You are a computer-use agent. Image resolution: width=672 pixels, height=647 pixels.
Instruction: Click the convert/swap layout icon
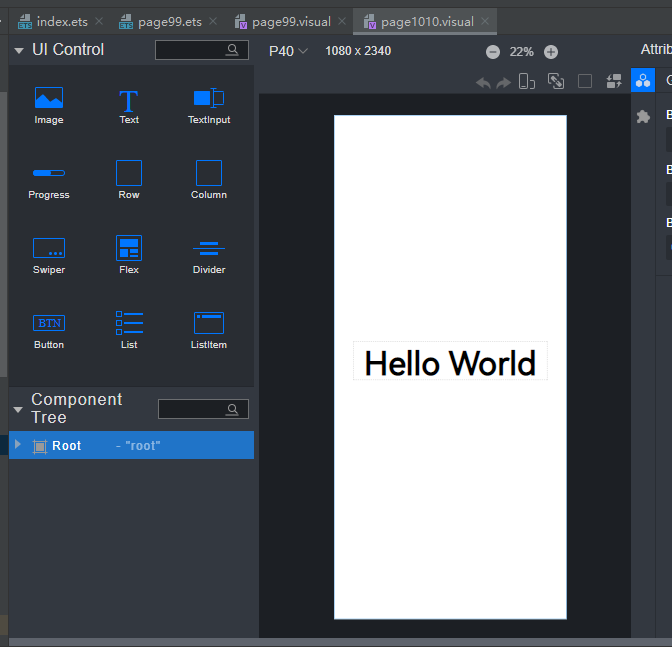pos(614,81)
